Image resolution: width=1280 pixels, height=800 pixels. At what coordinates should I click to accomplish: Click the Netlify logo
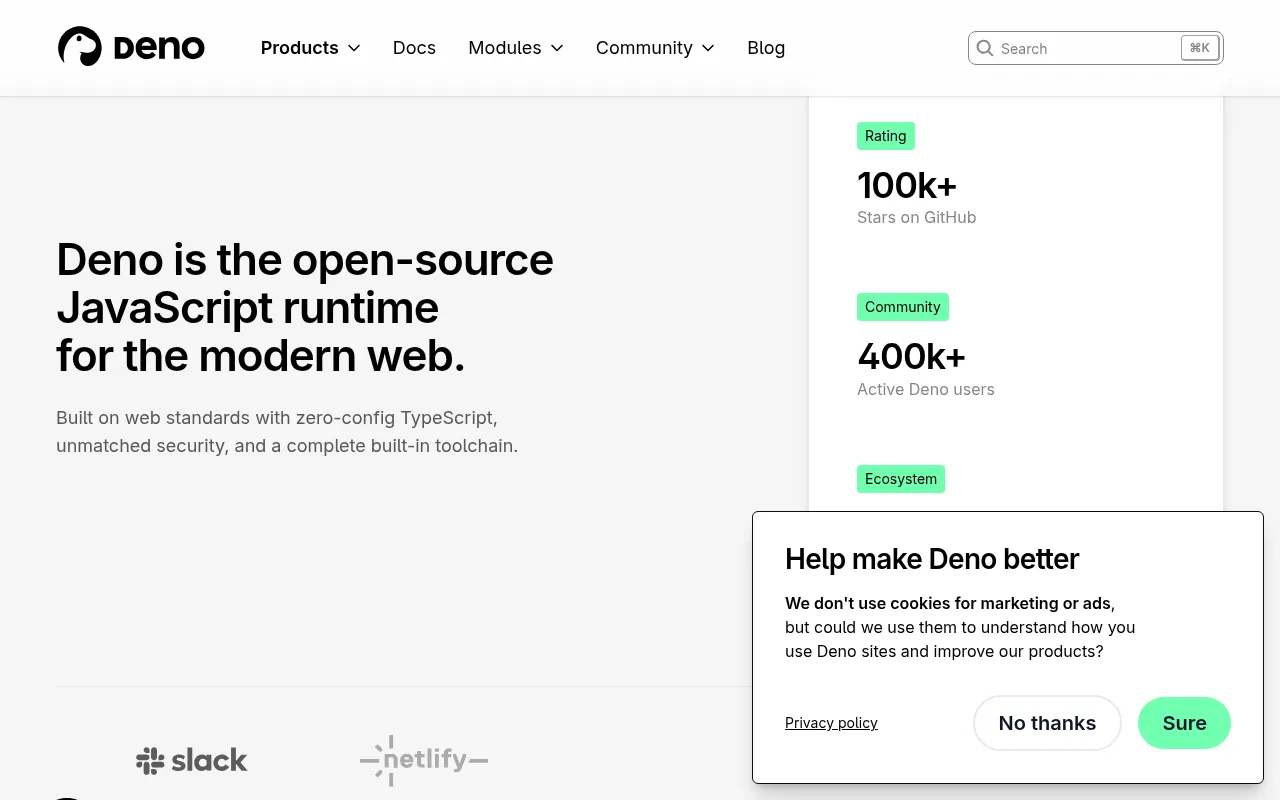click(424, 760)
